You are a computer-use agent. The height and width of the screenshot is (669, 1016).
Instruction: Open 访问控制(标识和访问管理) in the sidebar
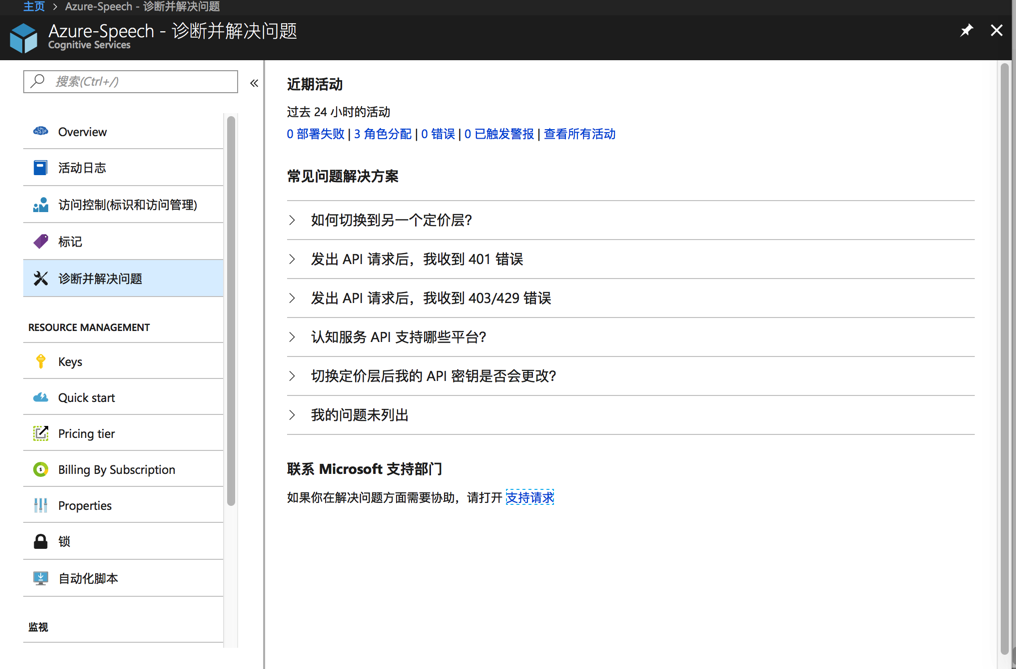(123, 205)
